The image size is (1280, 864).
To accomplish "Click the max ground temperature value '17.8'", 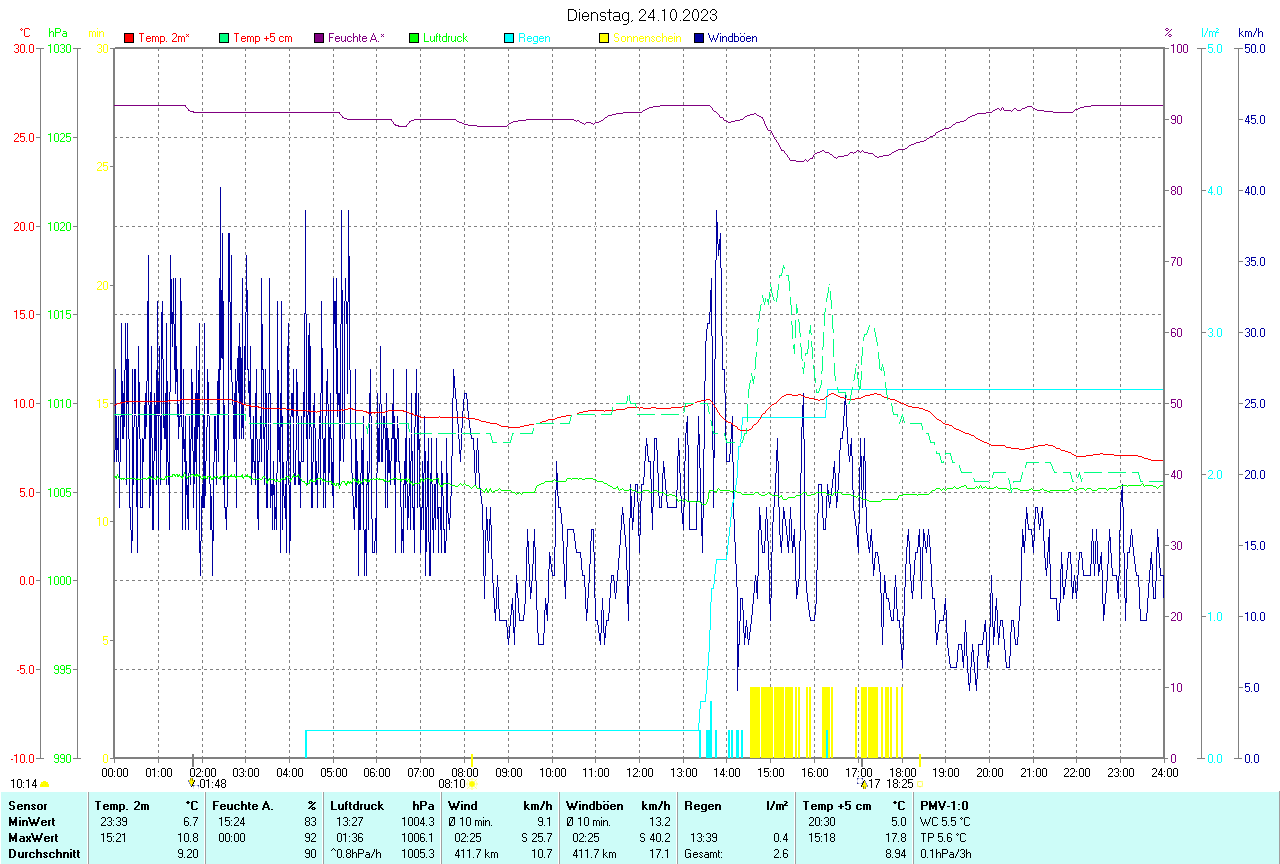I will [896, 837].
